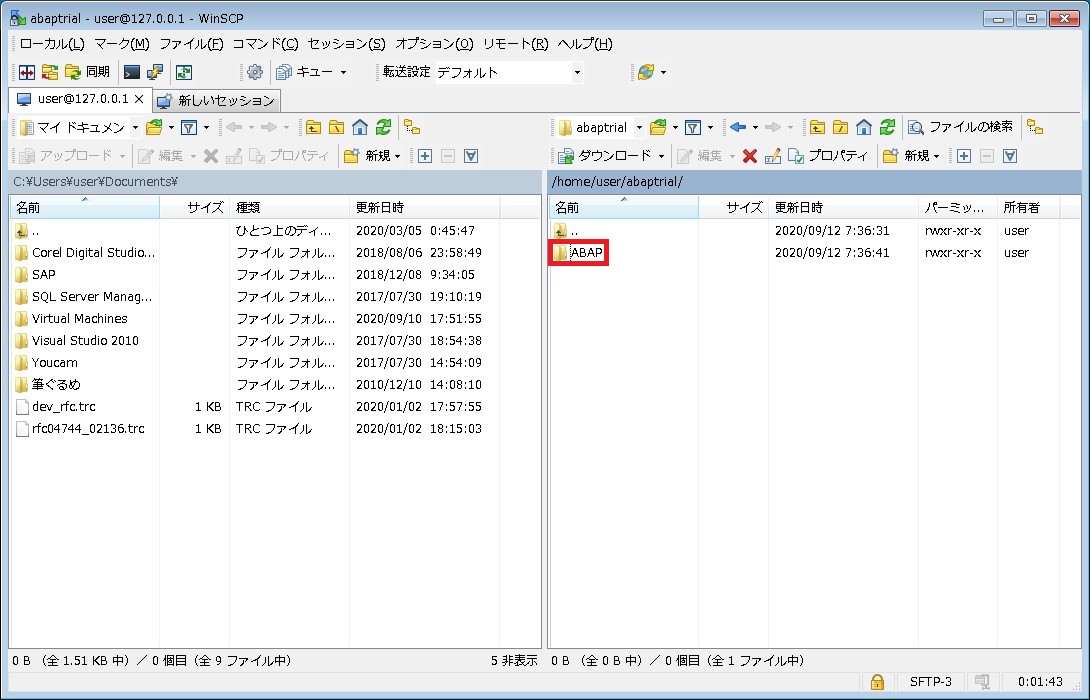
Task: Open terminal console icon in main toolbar
Action: [132, 72]
